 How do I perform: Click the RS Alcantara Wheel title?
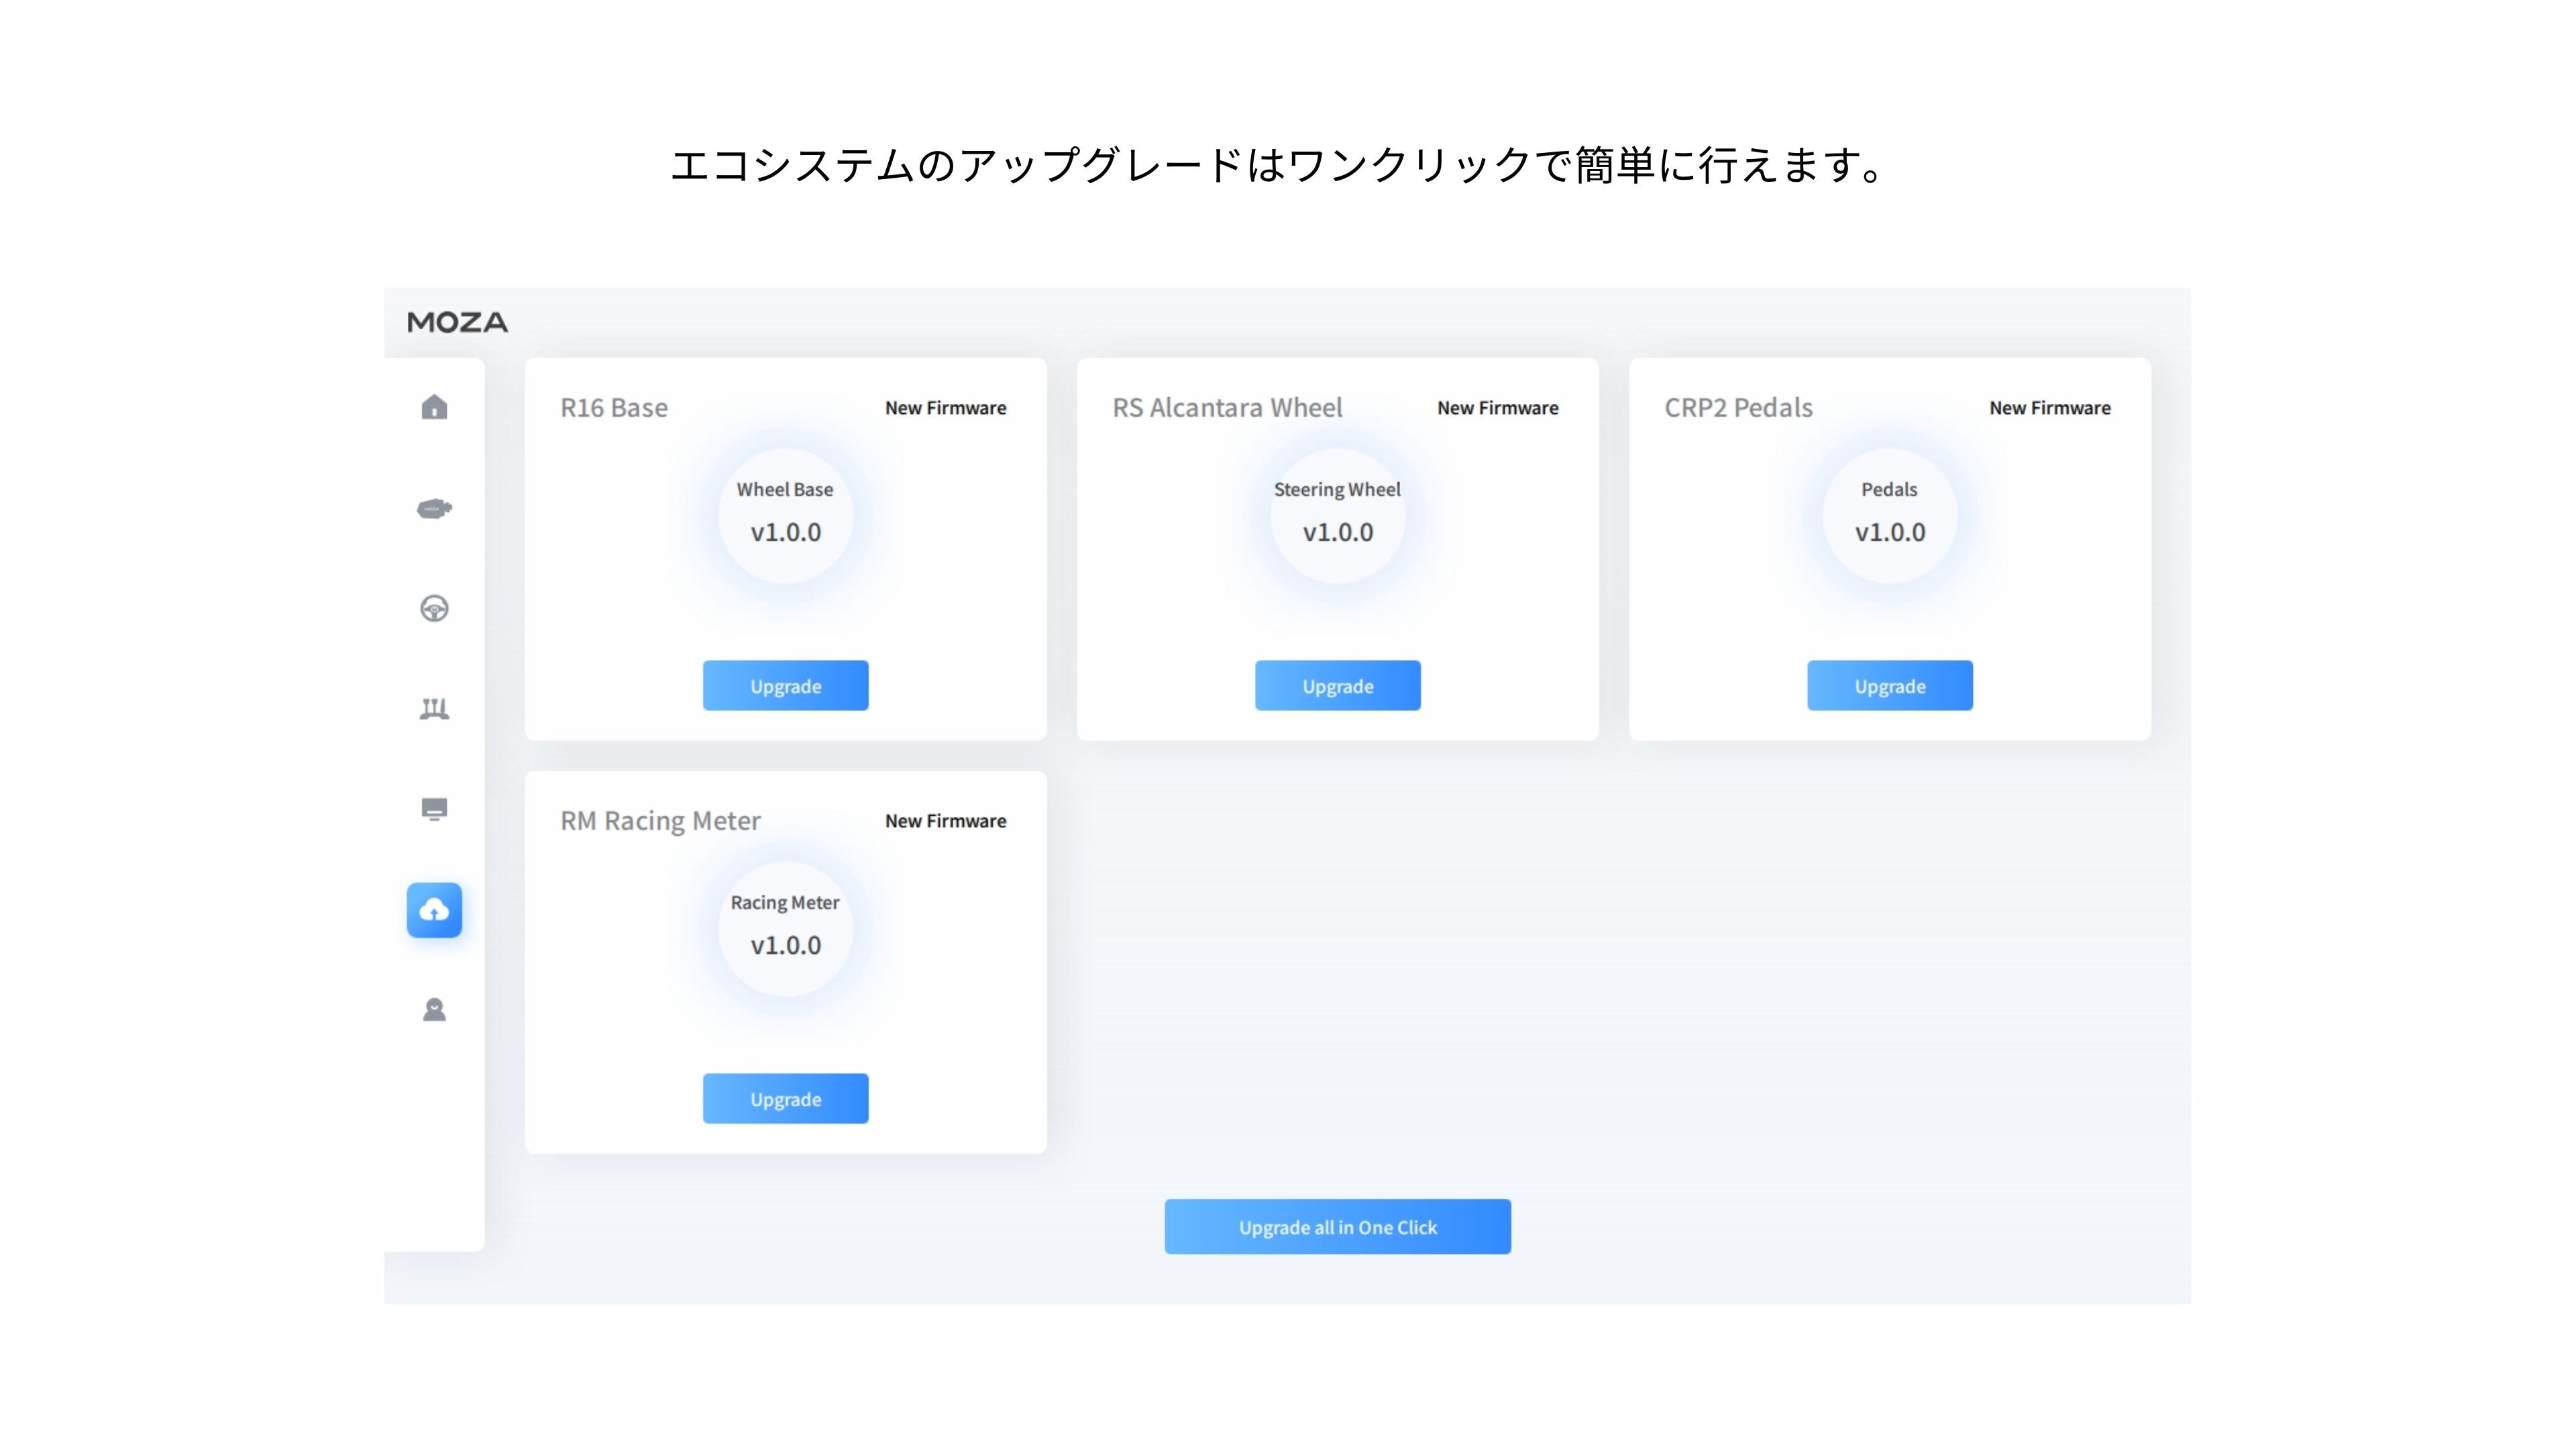[1227, 408]
